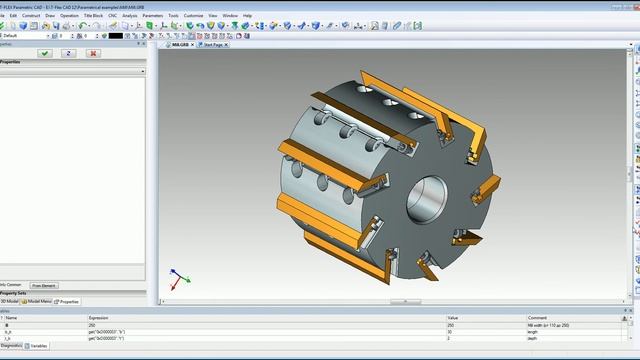The width and height of the screenshot is (640, 360).
Task: Click the blue cube new 3D model icon
Action: pyautogui.click(x=23, y=26)
